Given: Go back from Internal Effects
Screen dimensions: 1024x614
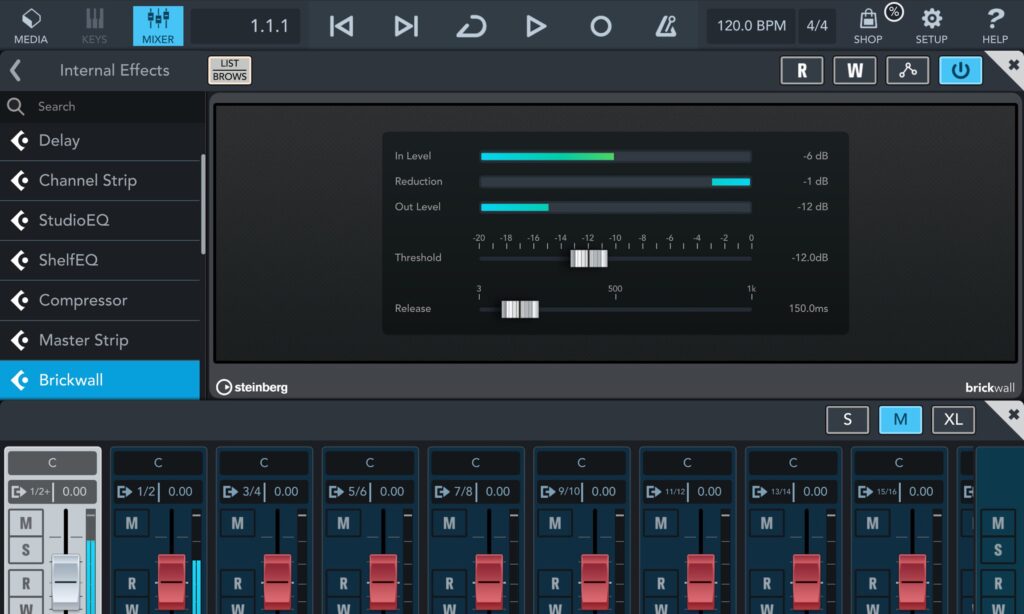Looking at the screenshot, I should 15,70.
